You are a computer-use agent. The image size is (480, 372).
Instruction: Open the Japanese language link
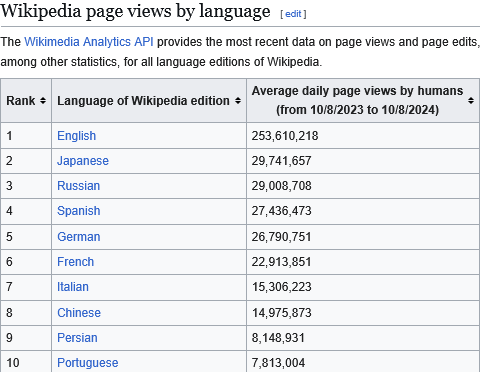tap(83, 161)
